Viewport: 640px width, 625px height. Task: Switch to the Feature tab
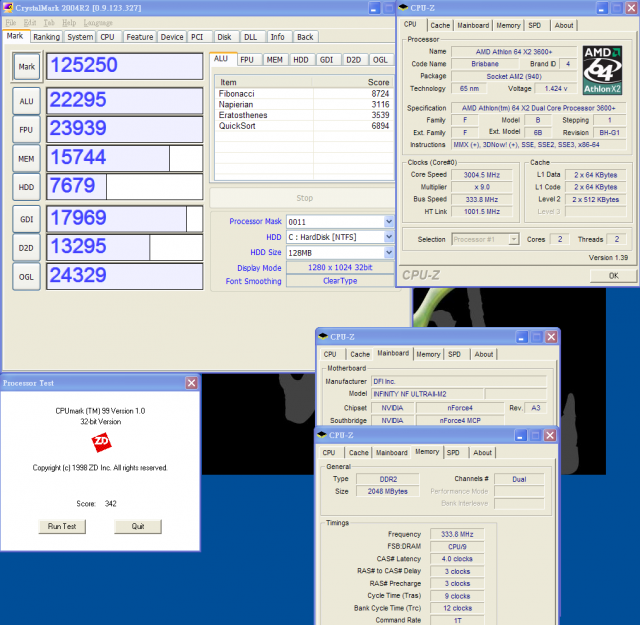tap(140, 37)
